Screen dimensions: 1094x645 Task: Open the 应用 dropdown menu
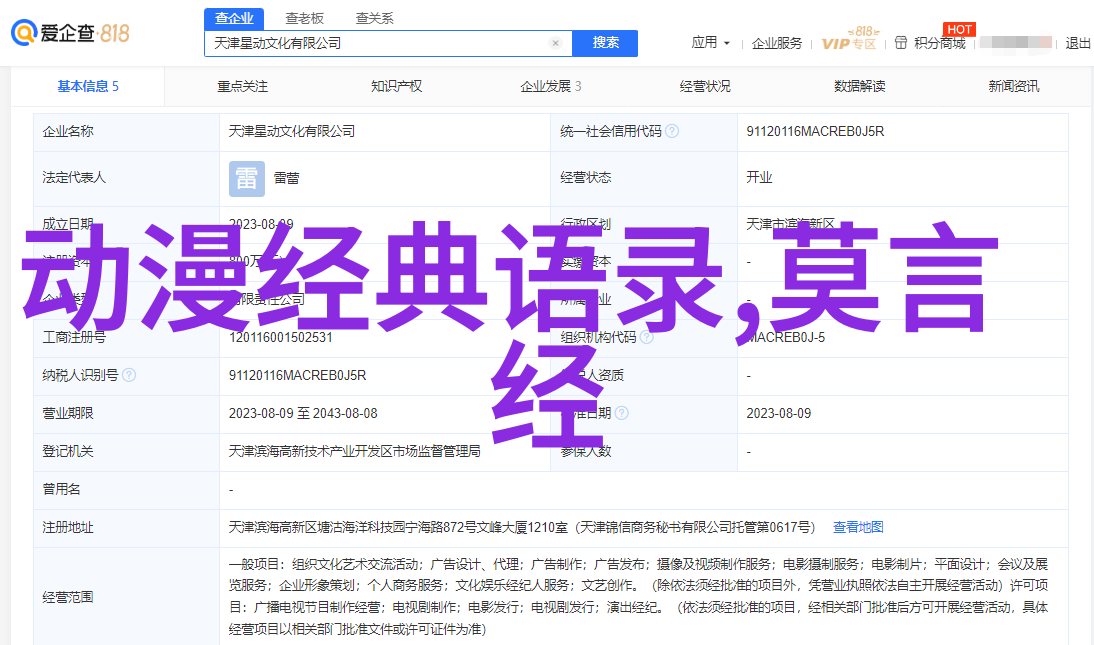click(710, 43)
